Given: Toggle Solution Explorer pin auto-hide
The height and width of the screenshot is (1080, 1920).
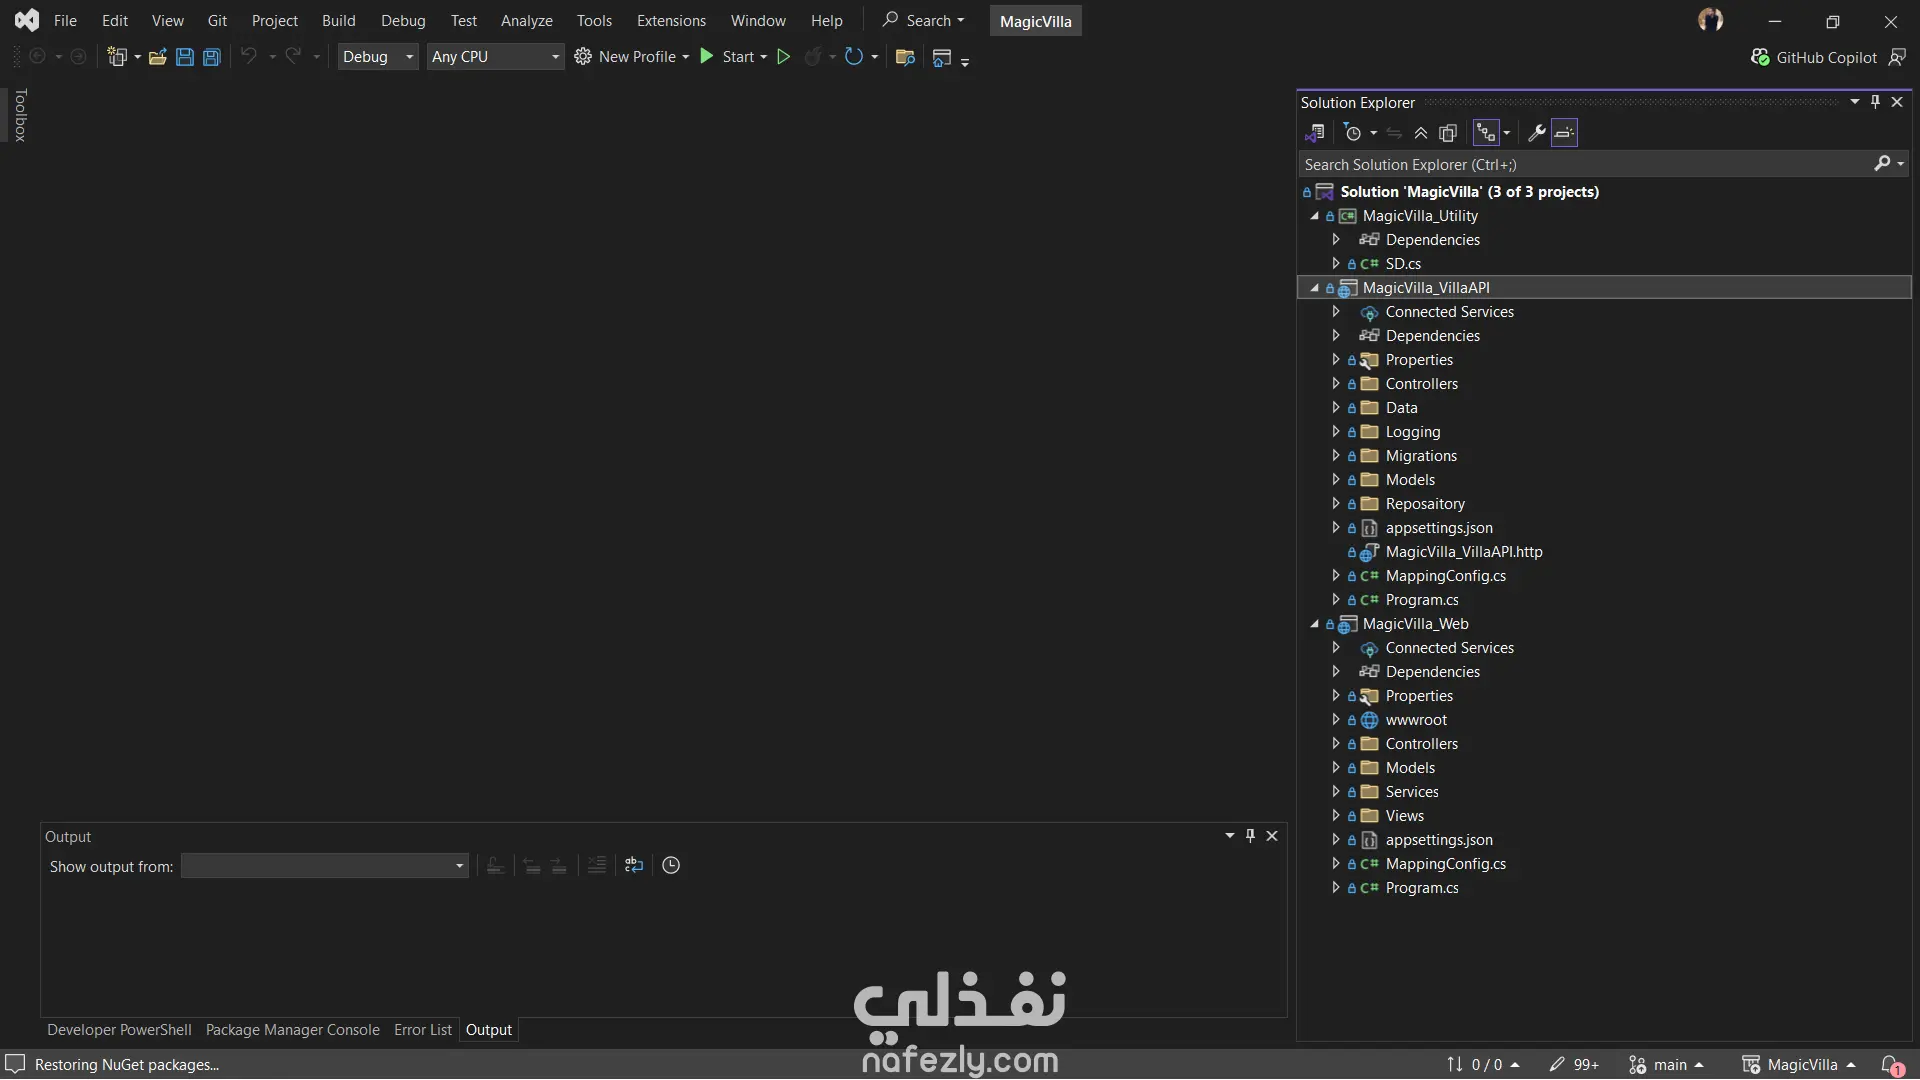Looking at the screenshot, I should 1875,102.
